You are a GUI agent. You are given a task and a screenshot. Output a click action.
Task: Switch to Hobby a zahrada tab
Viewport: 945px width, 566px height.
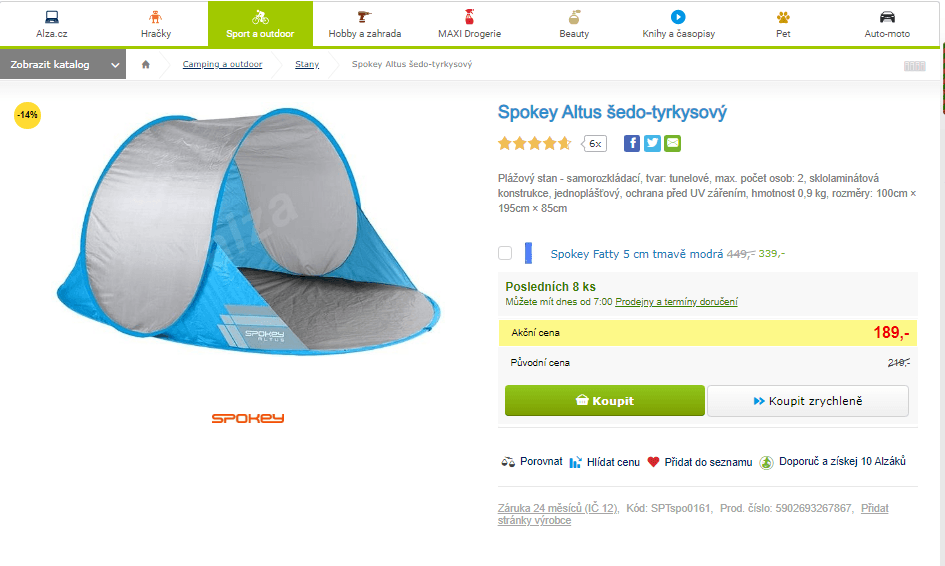(365, 24)
